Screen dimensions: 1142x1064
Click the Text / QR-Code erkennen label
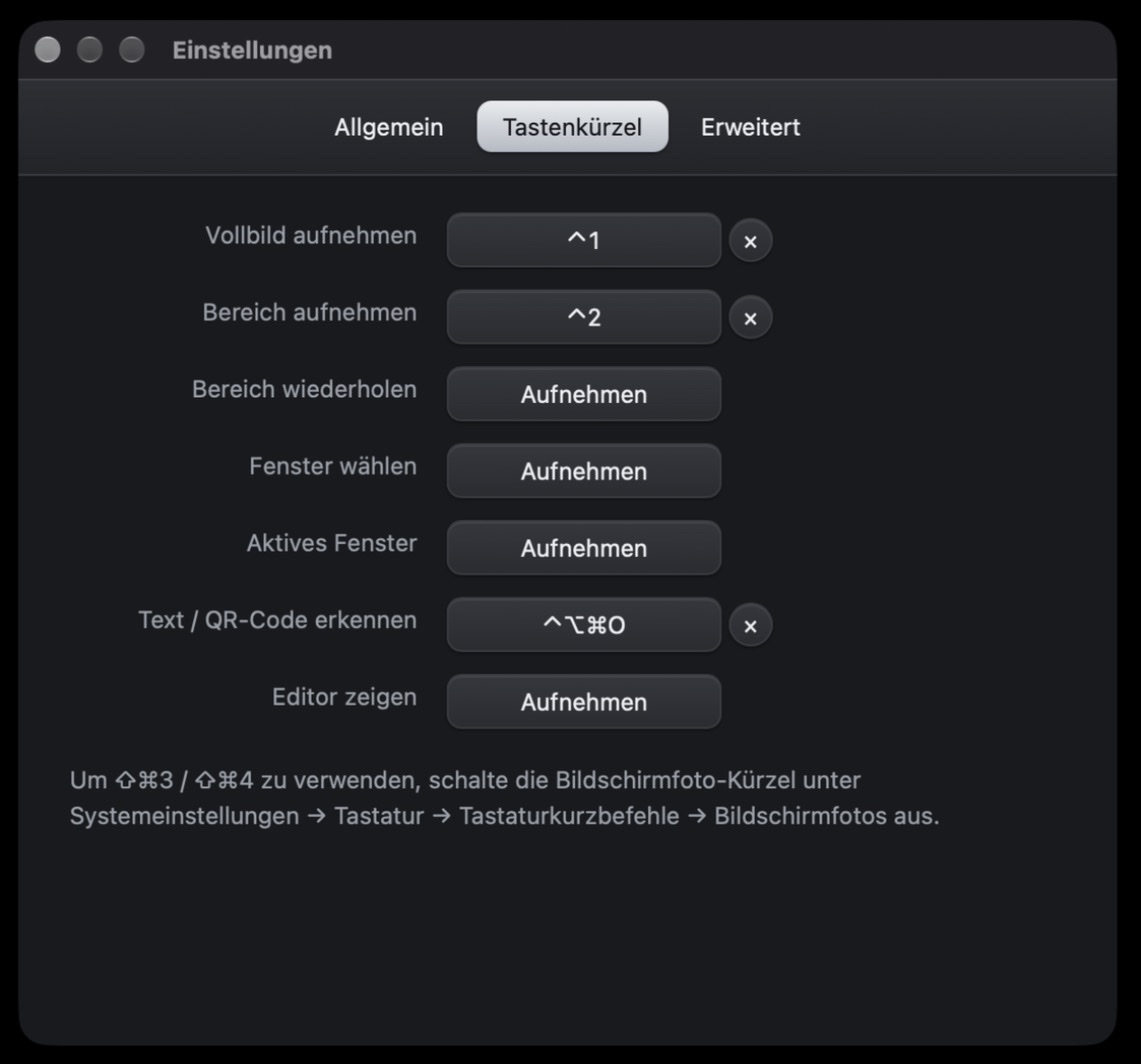pyautogui.click(x=277, y=620)
